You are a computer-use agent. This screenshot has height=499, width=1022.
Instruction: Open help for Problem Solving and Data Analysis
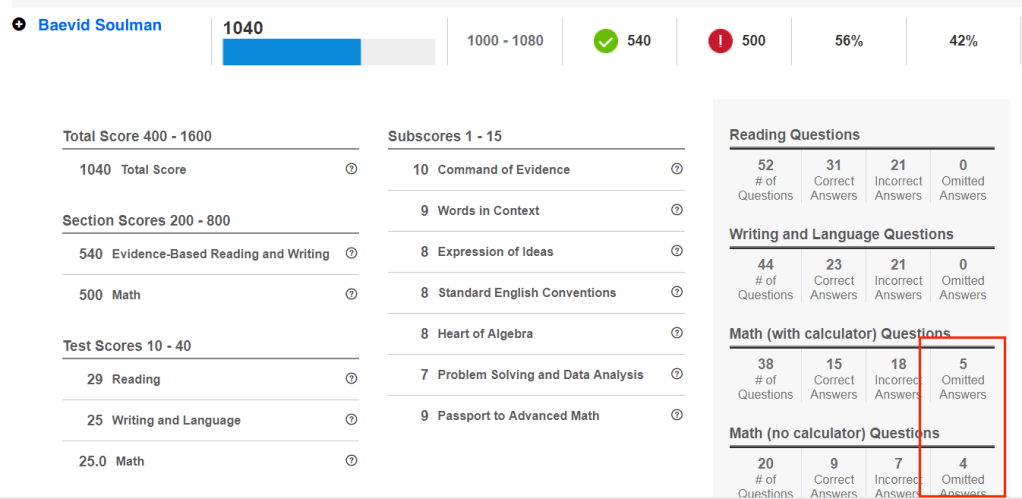point(677,374)
